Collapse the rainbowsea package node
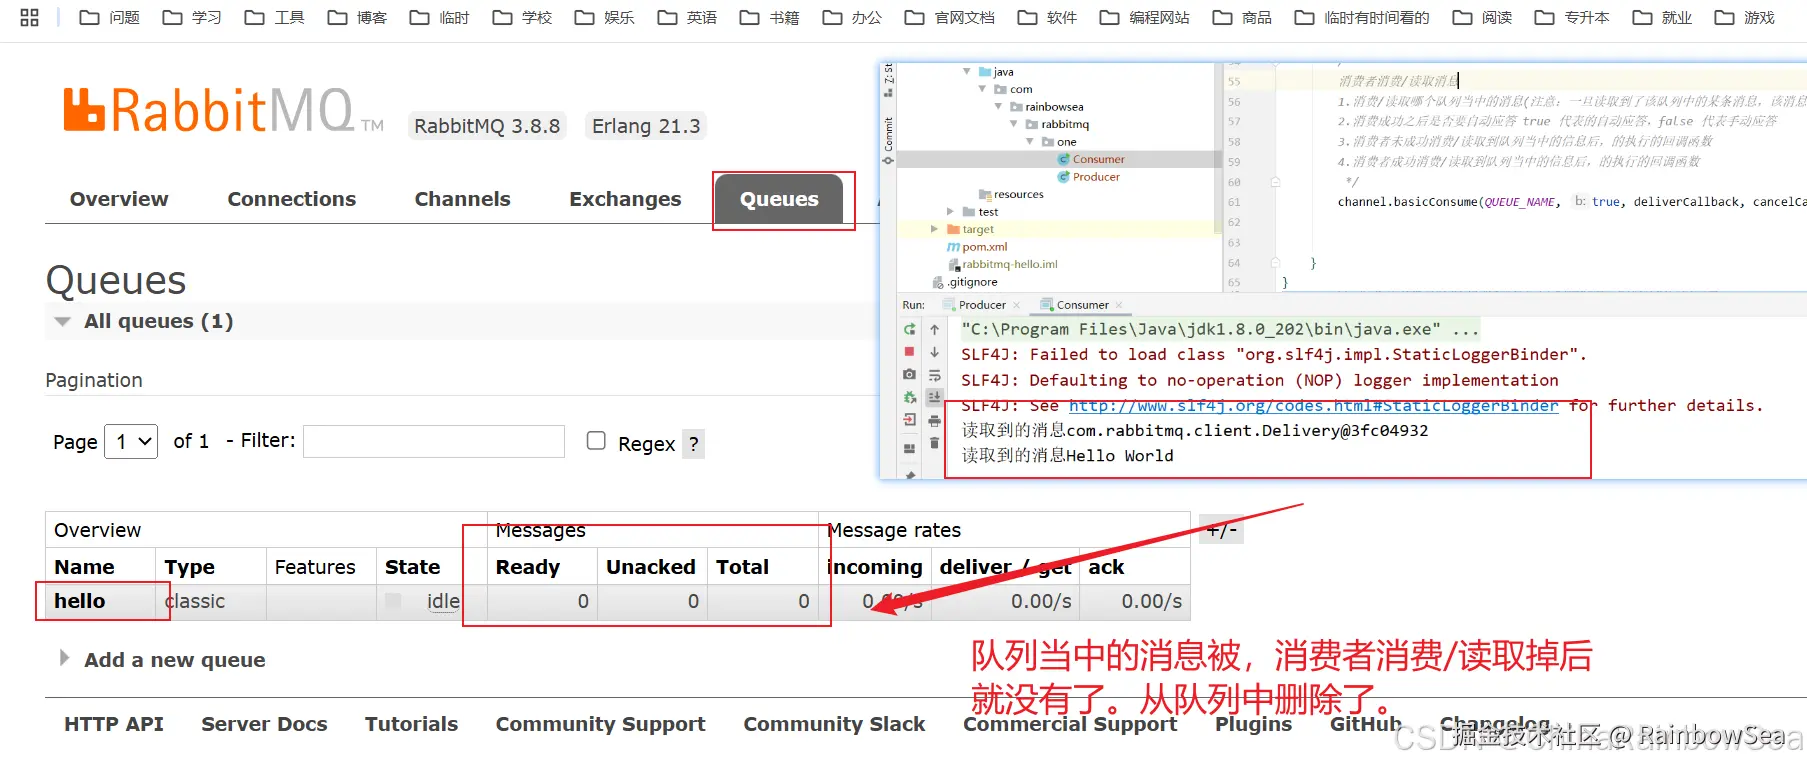1807x770 pixels. (x=998, y=107)
